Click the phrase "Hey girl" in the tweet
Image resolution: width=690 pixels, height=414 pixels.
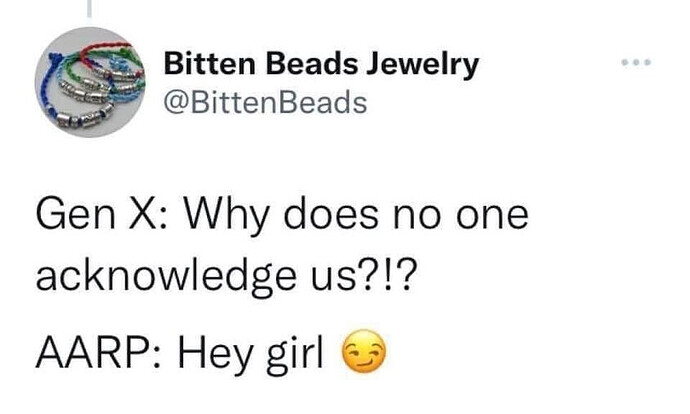[x=251, y=355]
